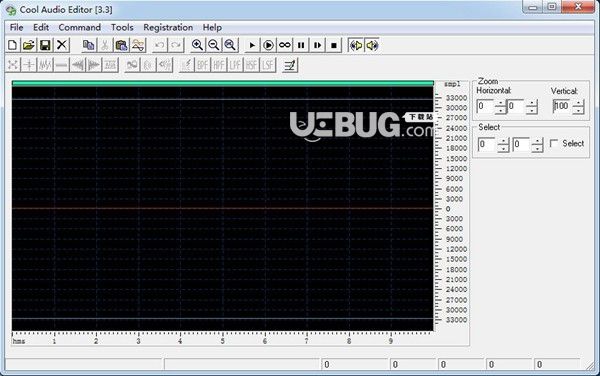Open the Edit menu

point(41,28)
